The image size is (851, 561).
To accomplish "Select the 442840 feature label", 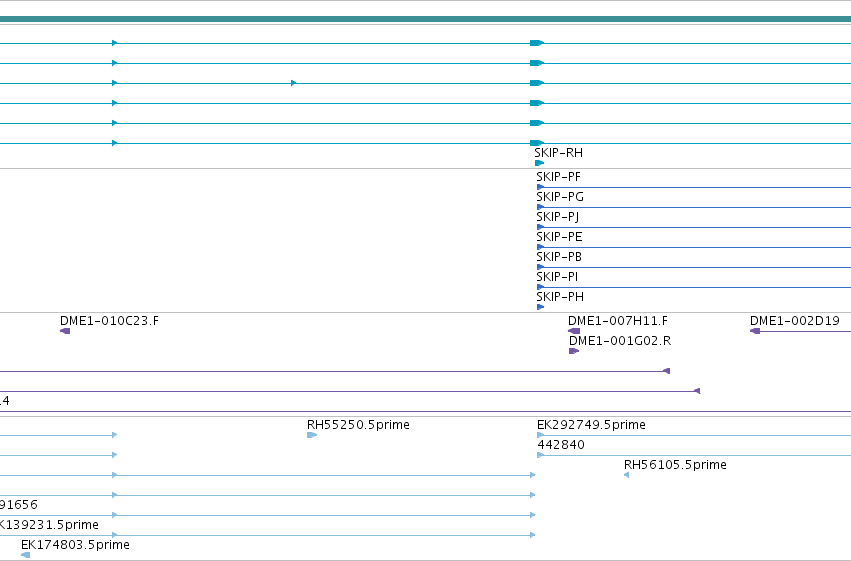I will click(561, 445).
